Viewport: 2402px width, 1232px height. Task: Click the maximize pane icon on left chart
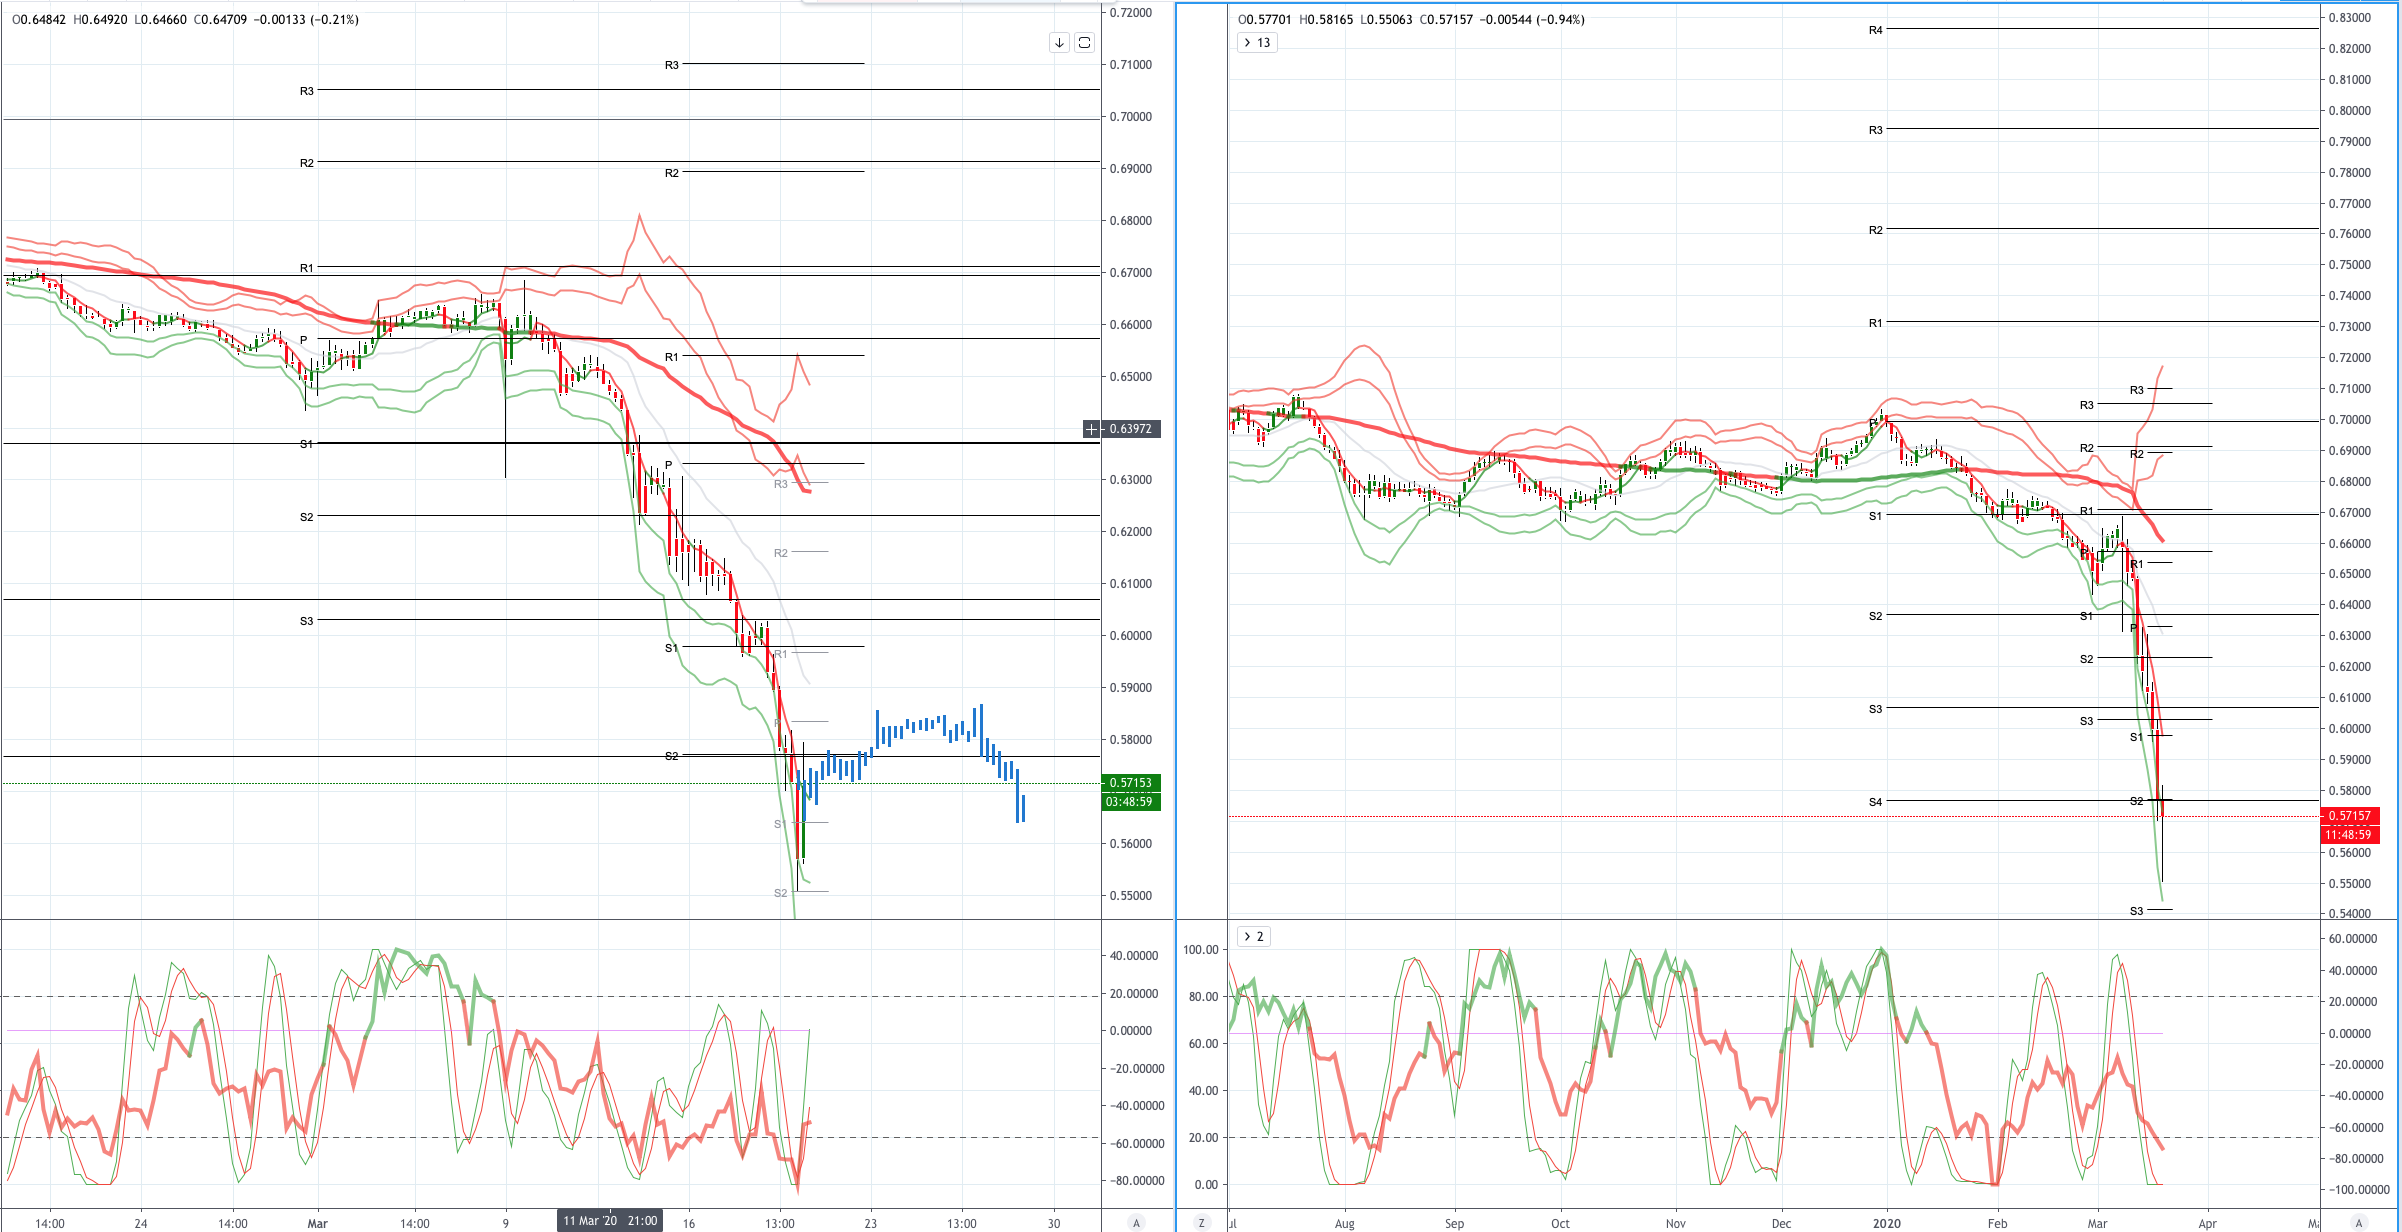click(1084, 42)
